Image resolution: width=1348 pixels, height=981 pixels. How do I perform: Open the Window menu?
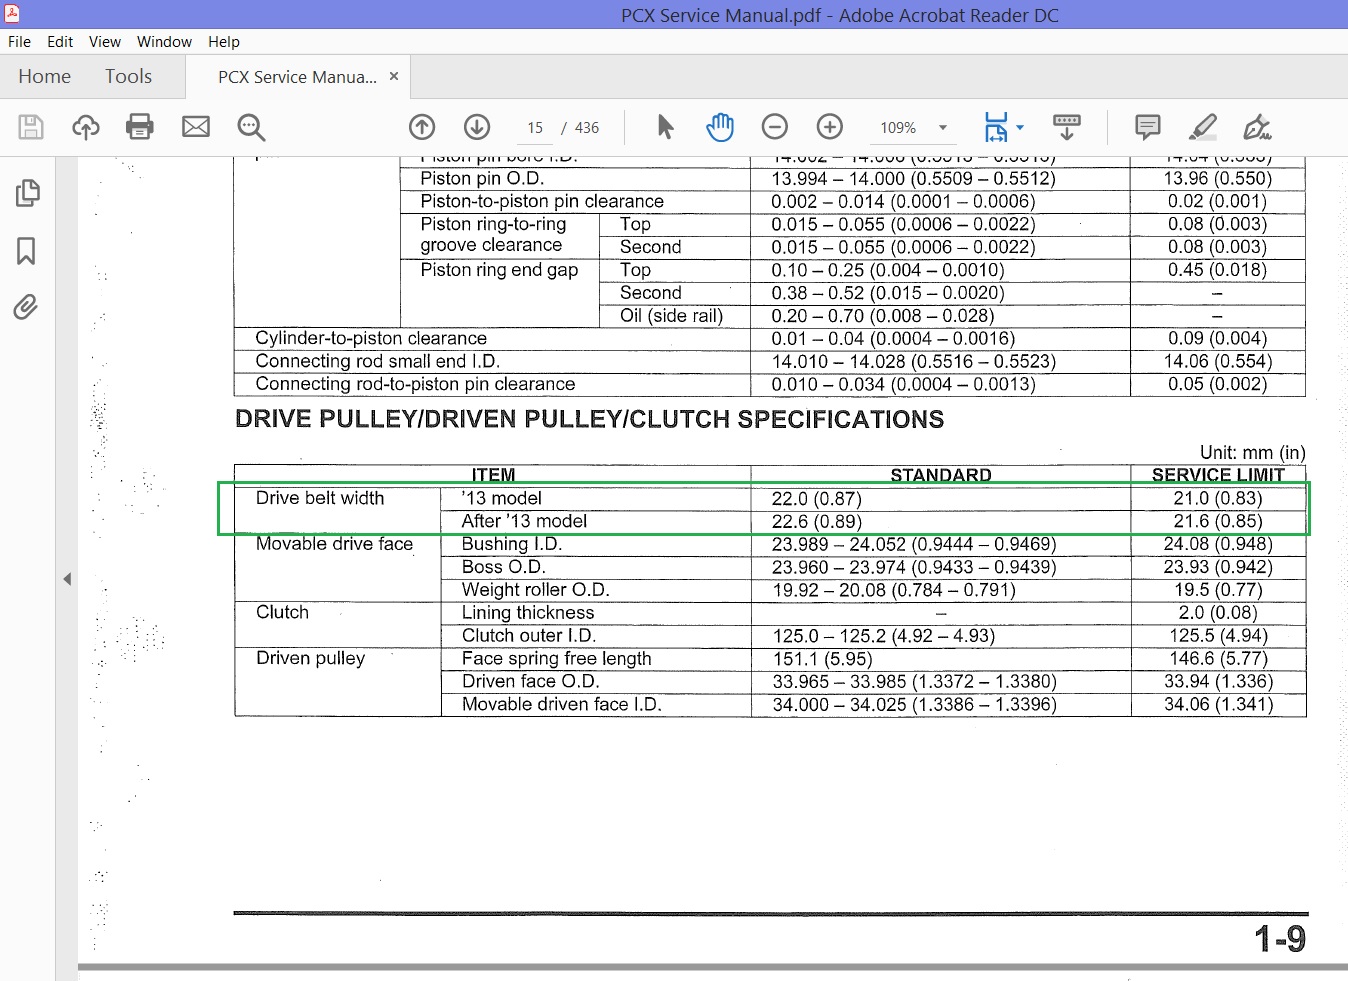tap(164, 42)
